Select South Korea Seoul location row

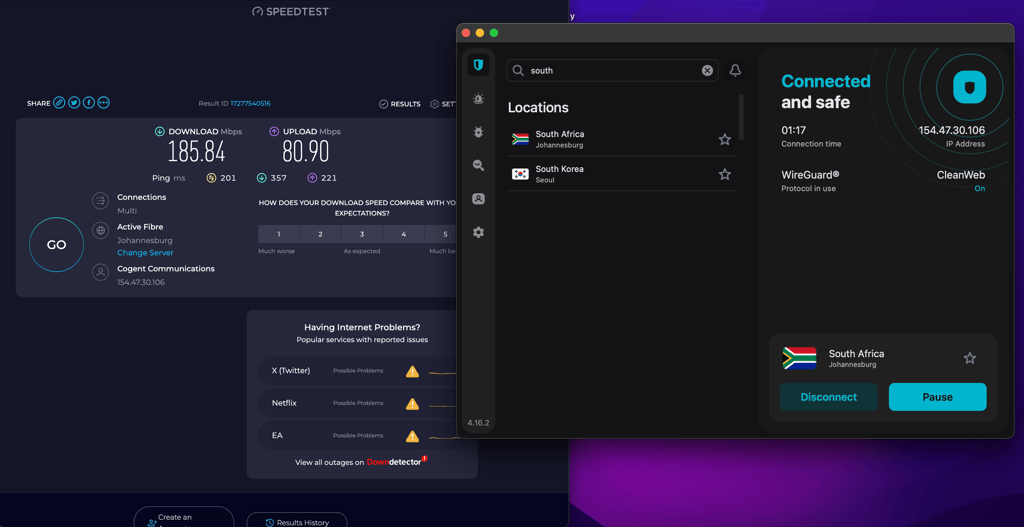[x=621, y=174]
